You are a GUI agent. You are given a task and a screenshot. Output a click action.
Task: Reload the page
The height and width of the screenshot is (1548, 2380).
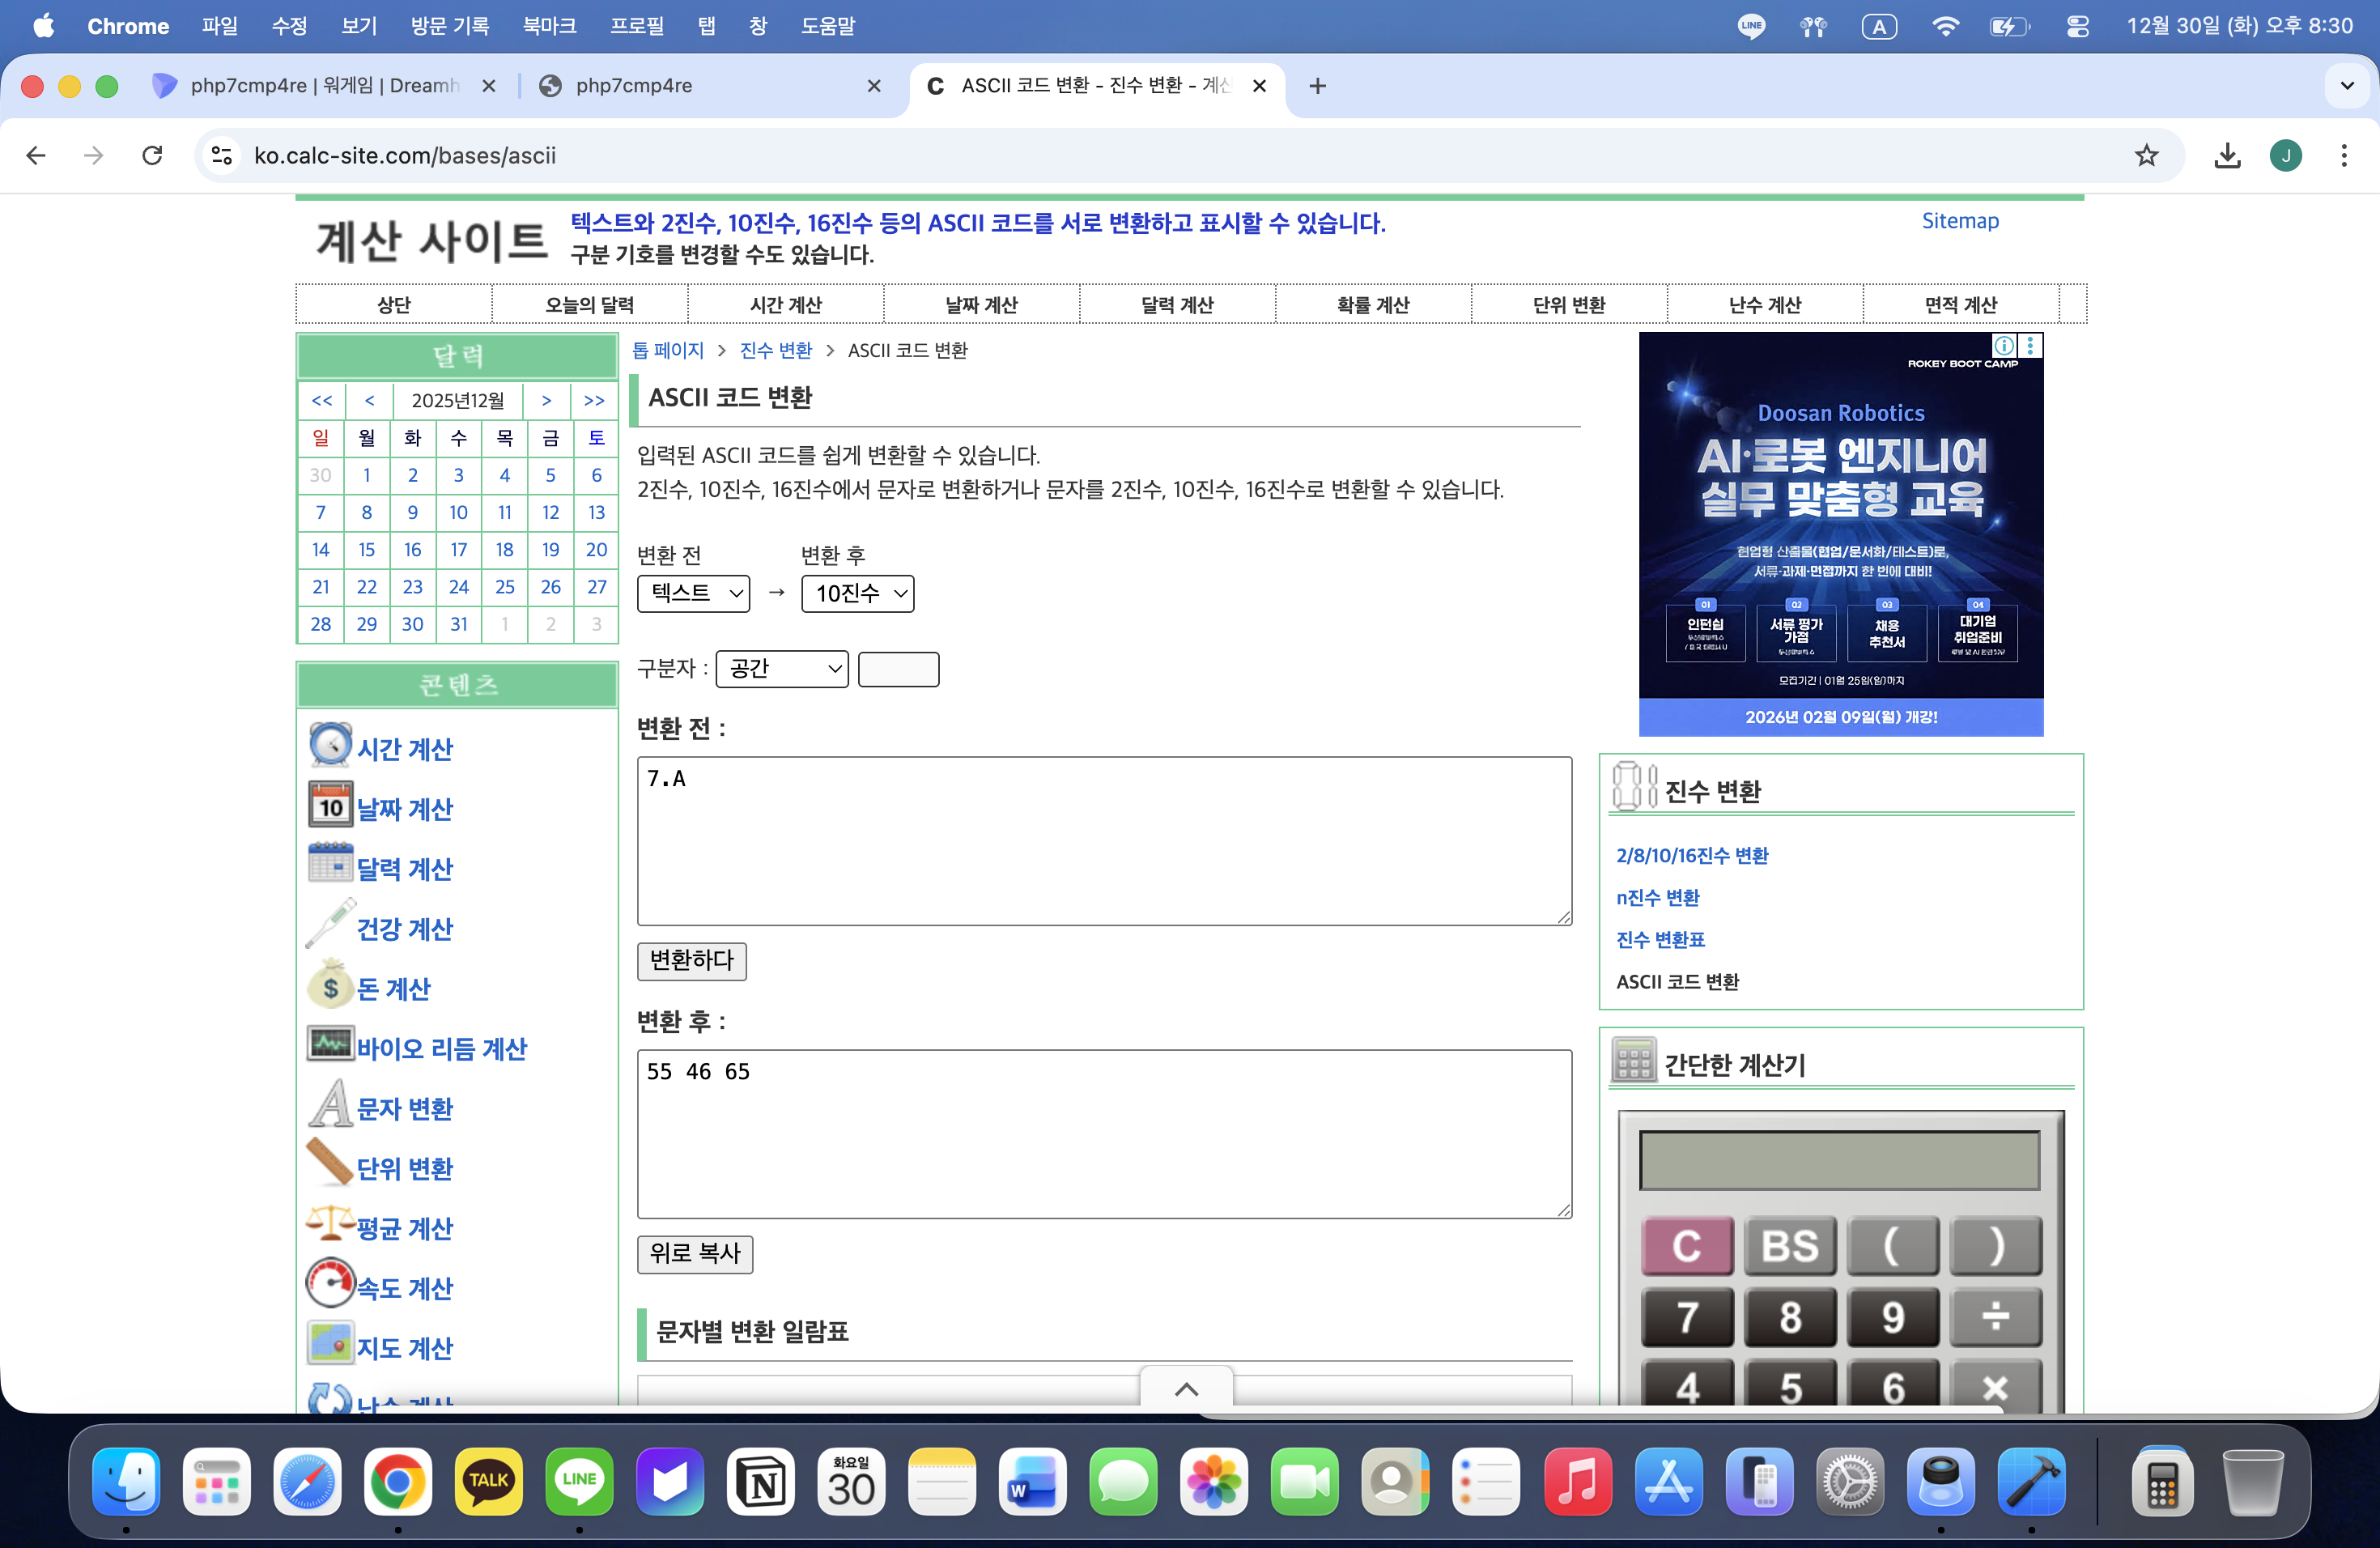152,155
